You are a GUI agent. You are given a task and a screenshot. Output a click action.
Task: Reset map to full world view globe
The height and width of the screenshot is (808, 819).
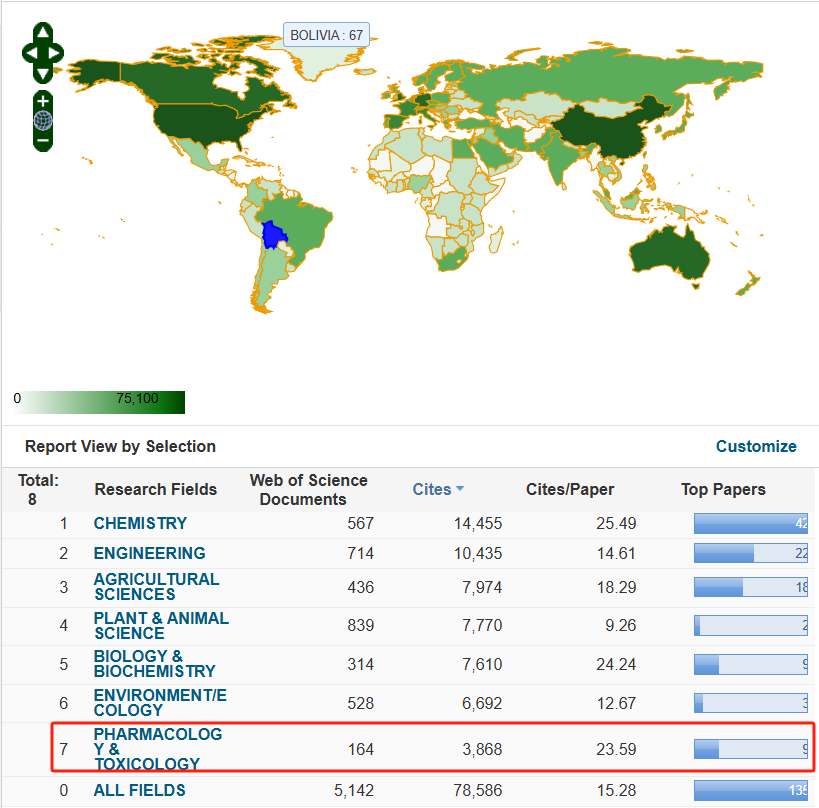(x=43, y=121)
